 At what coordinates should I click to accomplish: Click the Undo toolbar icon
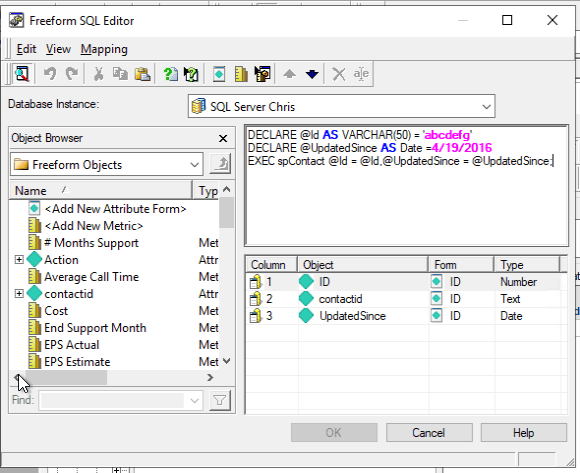50,74
